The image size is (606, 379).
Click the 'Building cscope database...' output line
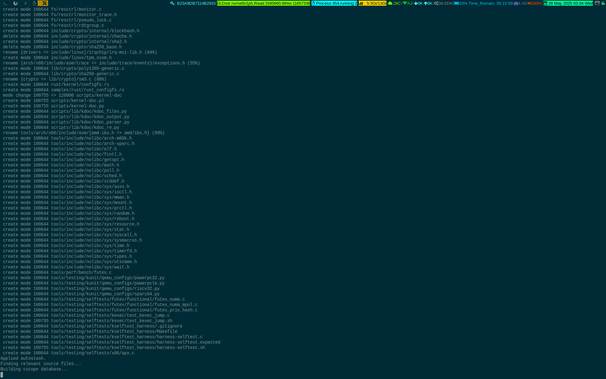click(34, 369)
